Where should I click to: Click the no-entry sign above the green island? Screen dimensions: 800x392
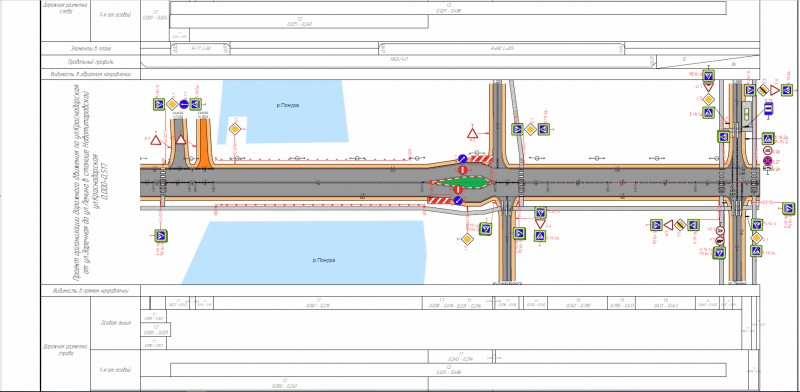[x=462, y=169]
